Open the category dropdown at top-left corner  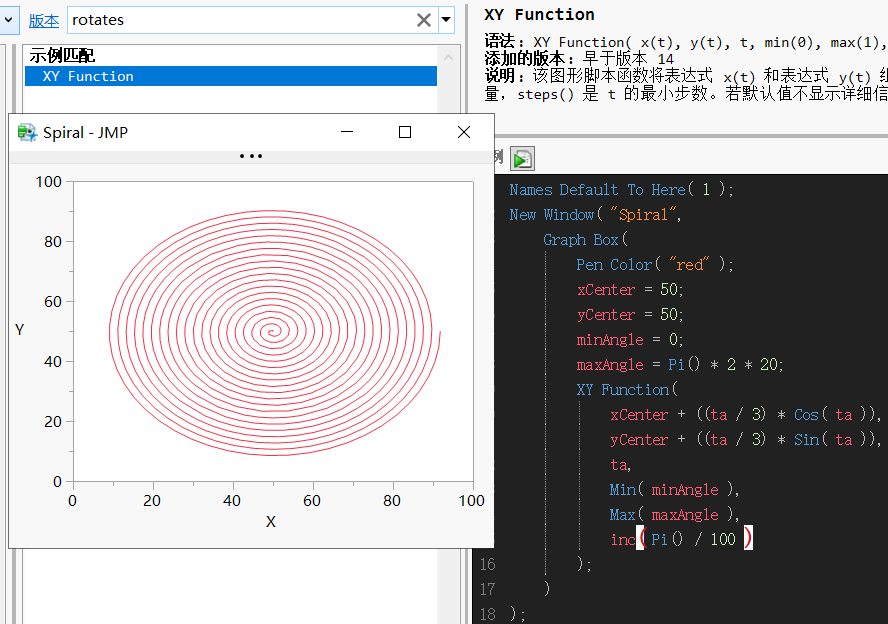click(7, 20)
